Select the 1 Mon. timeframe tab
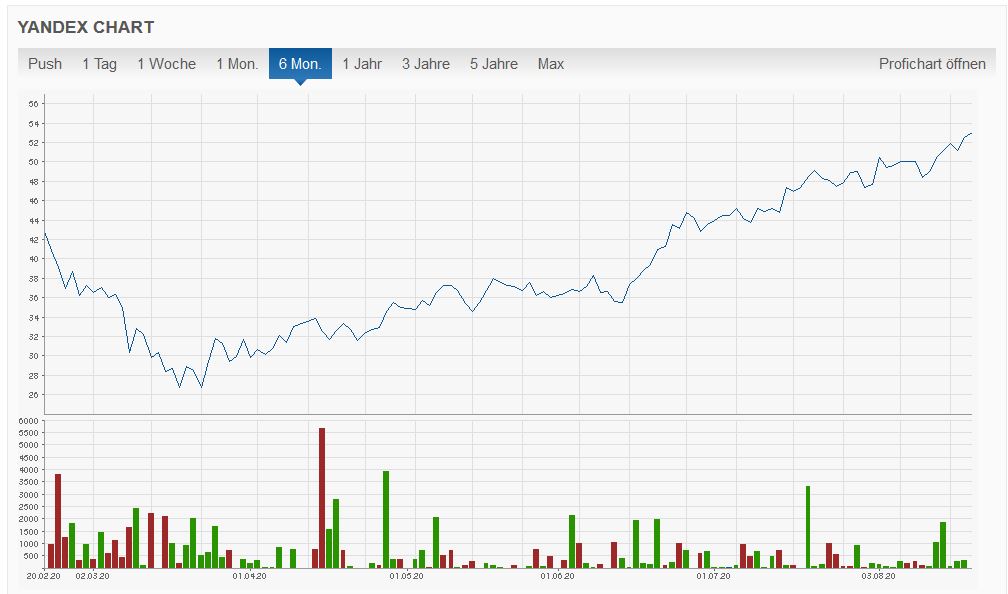Viewport: 1008px width, 594px height. pyautogui.click(x=237, y=64)
